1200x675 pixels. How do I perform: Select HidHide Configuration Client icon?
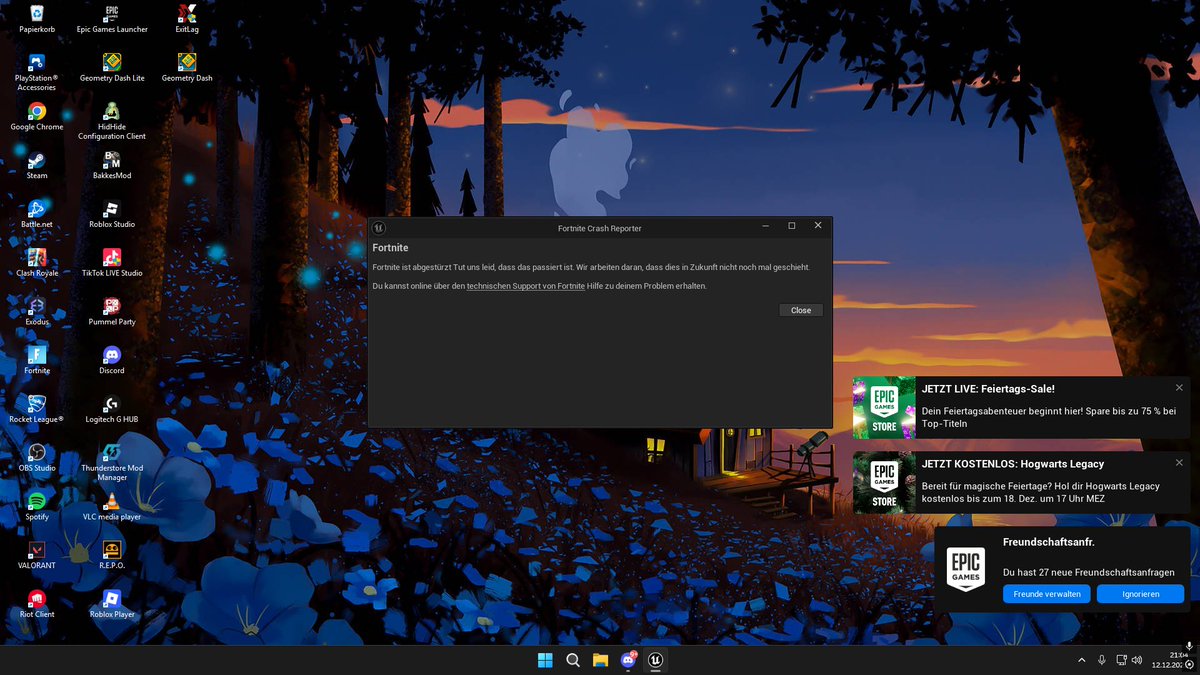point(112,121)
